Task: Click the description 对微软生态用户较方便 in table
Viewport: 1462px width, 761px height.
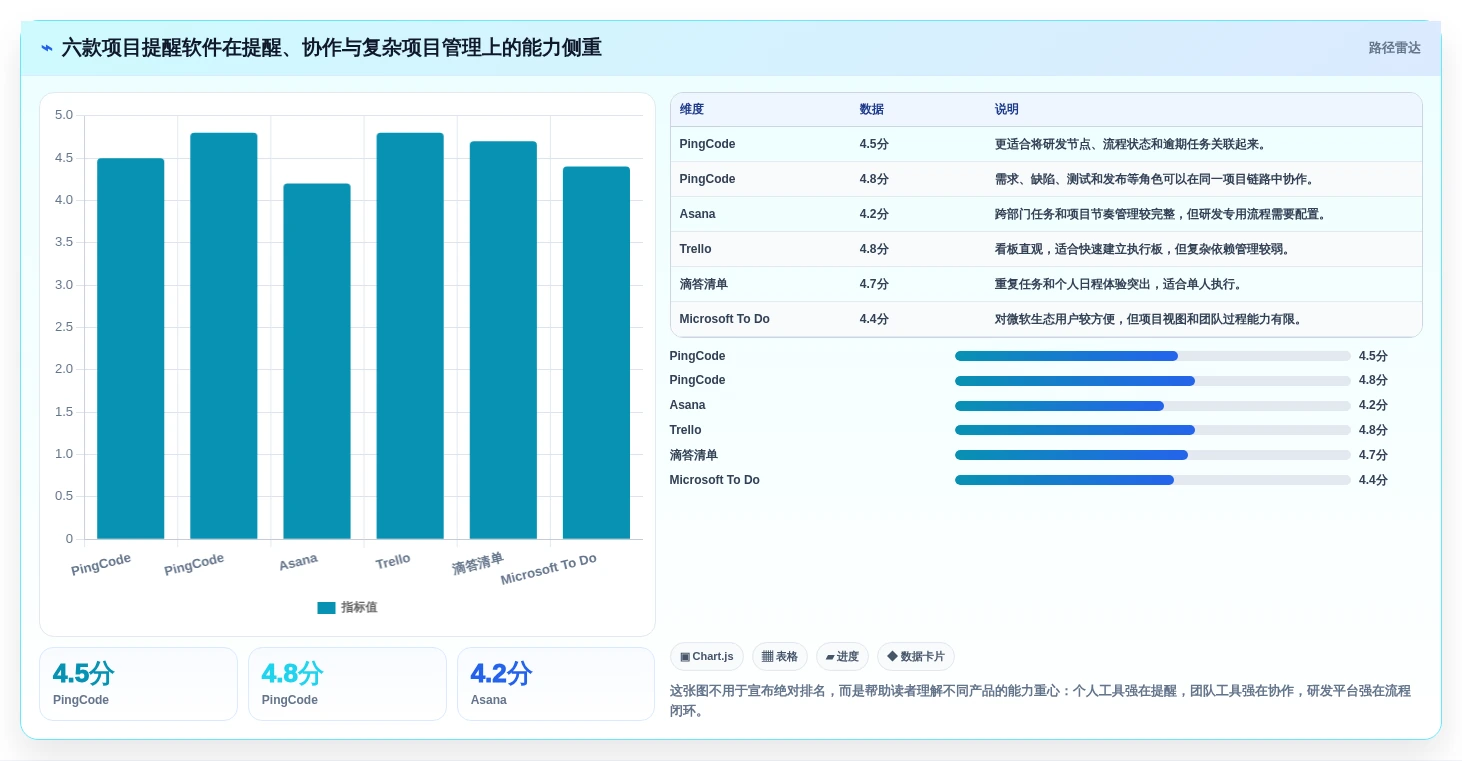Action: point(1151,319)
